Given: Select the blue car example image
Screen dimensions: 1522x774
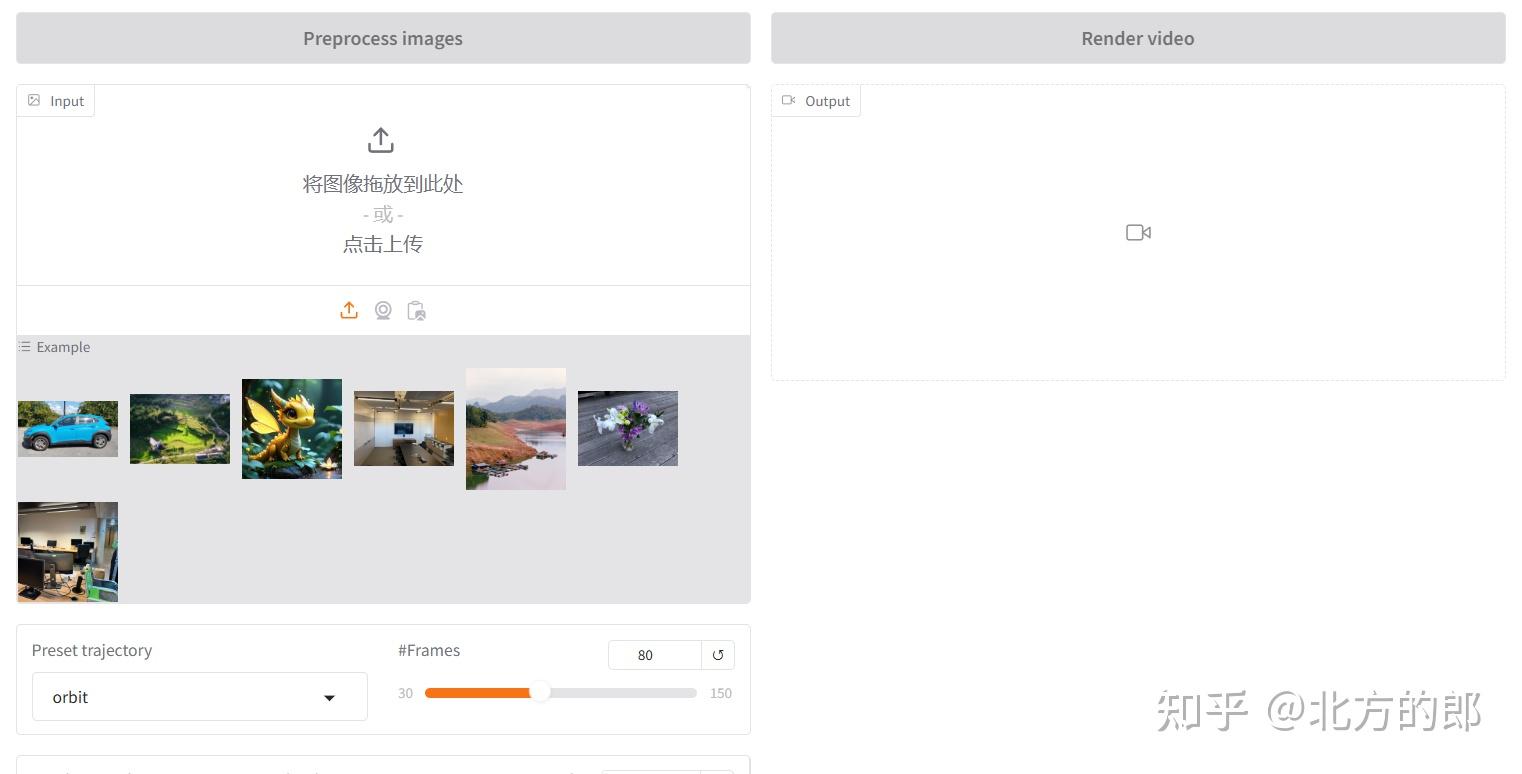Looking at the screenshot, I should [68, 429].
